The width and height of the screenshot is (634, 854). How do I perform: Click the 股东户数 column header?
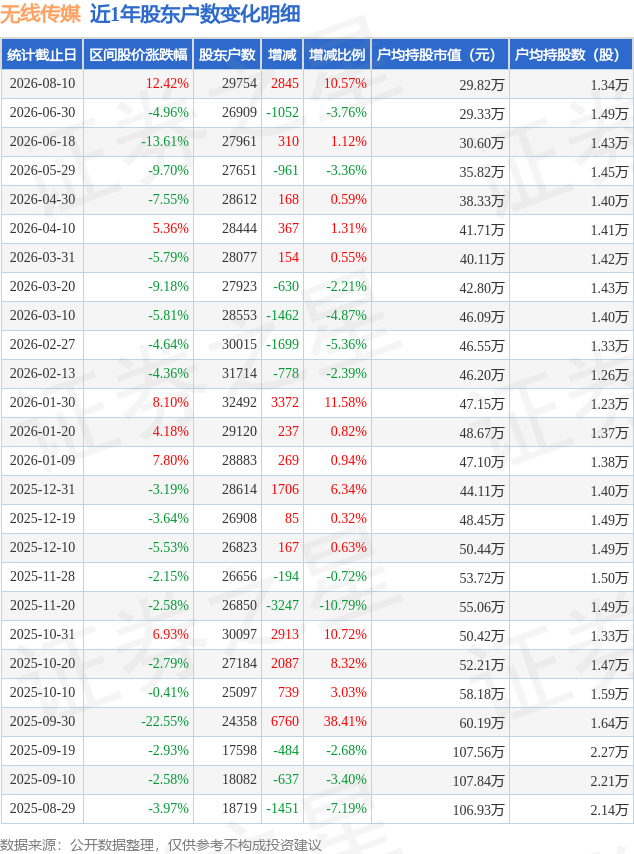(227, 54)
